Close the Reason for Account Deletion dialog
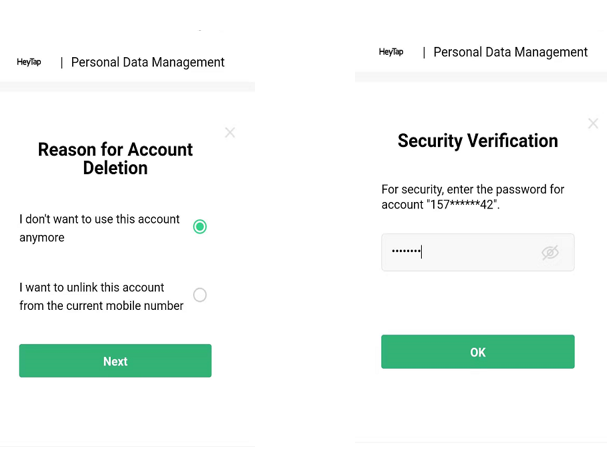 [x=230, y=132]
